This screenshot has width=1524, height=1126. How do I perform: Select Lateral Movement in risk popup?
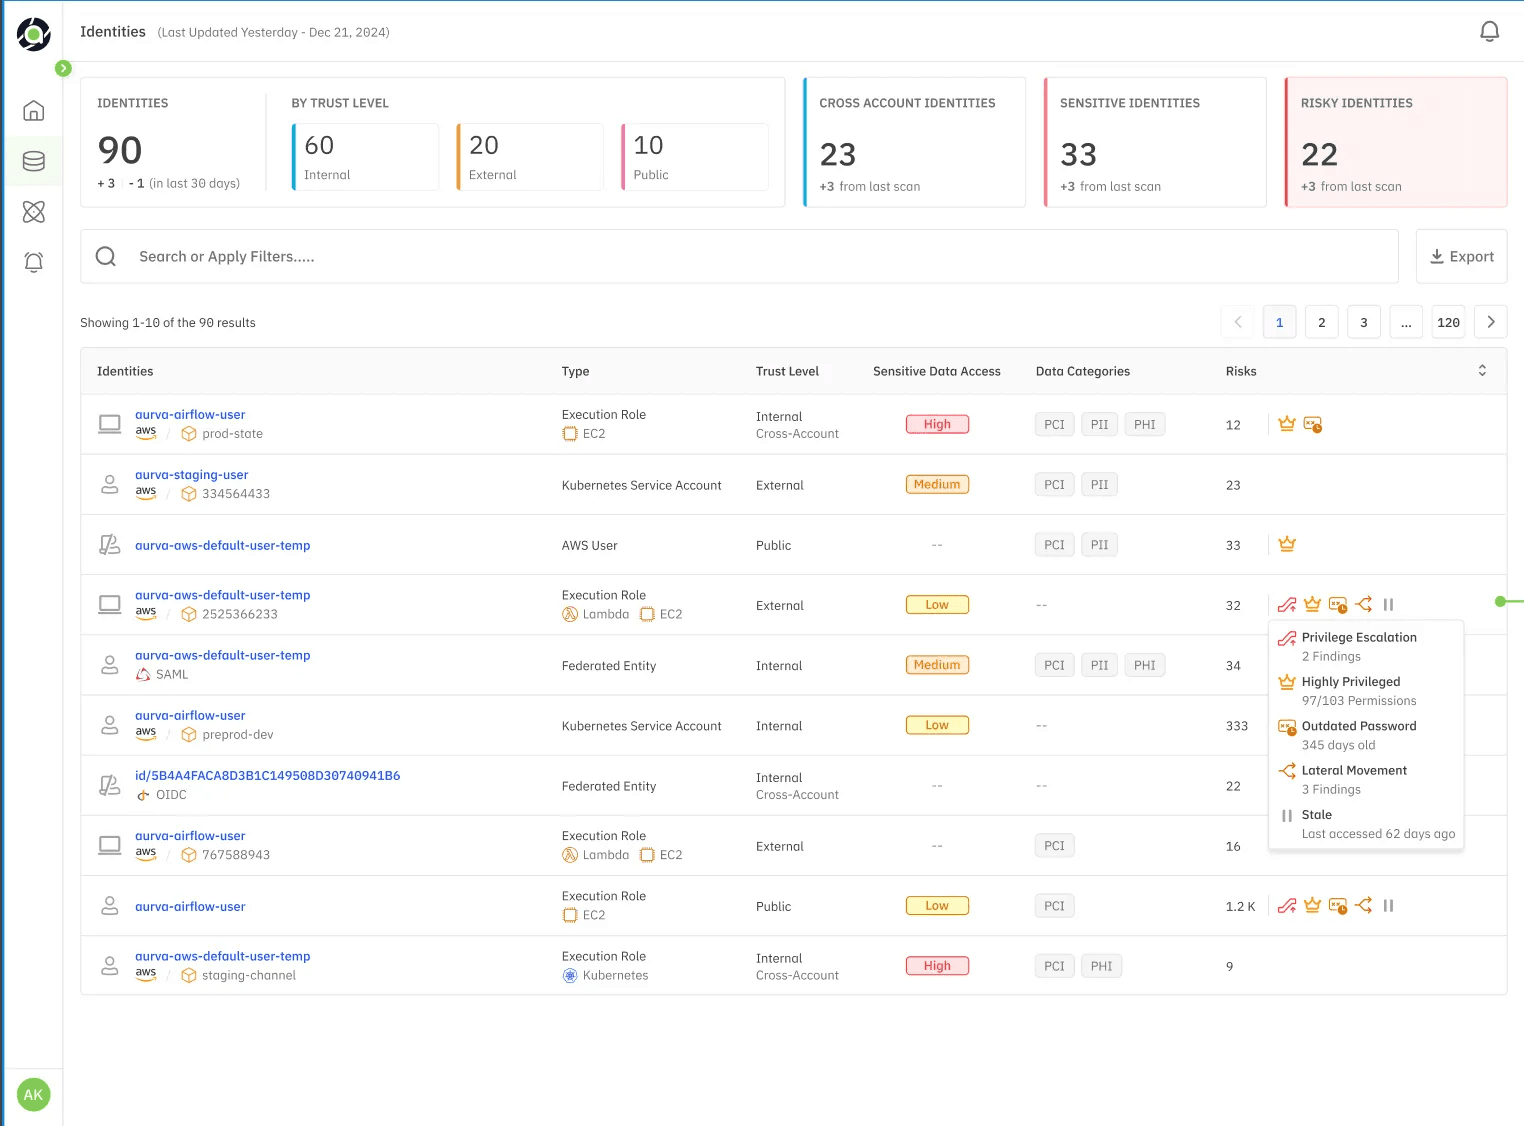pyautogui.click(x=1353, y=771)
